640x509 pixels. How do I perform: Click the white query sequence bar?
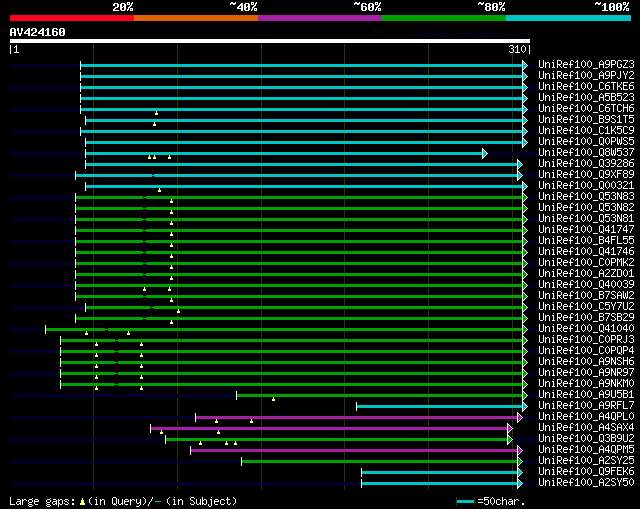(270, 41)
